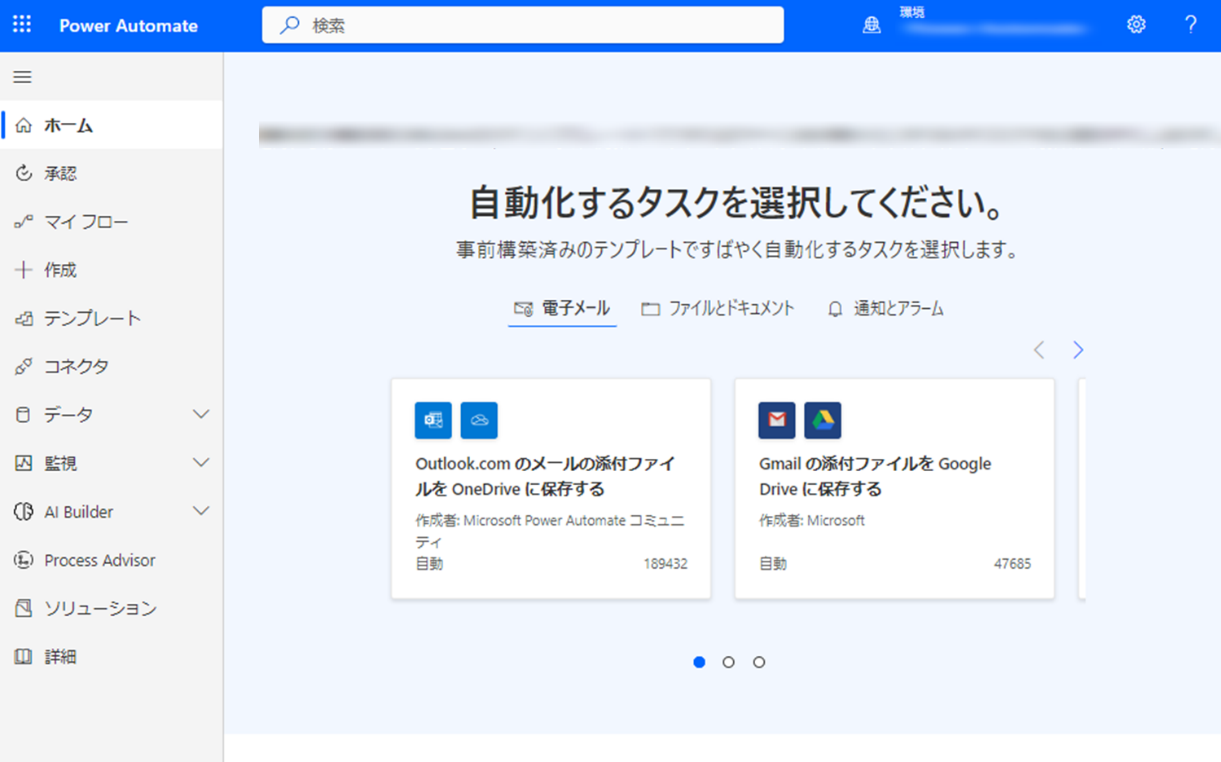1221x762 pixels.
Task: Open the Gmail attachments to Google Drive template
Action: pos(895,489)
